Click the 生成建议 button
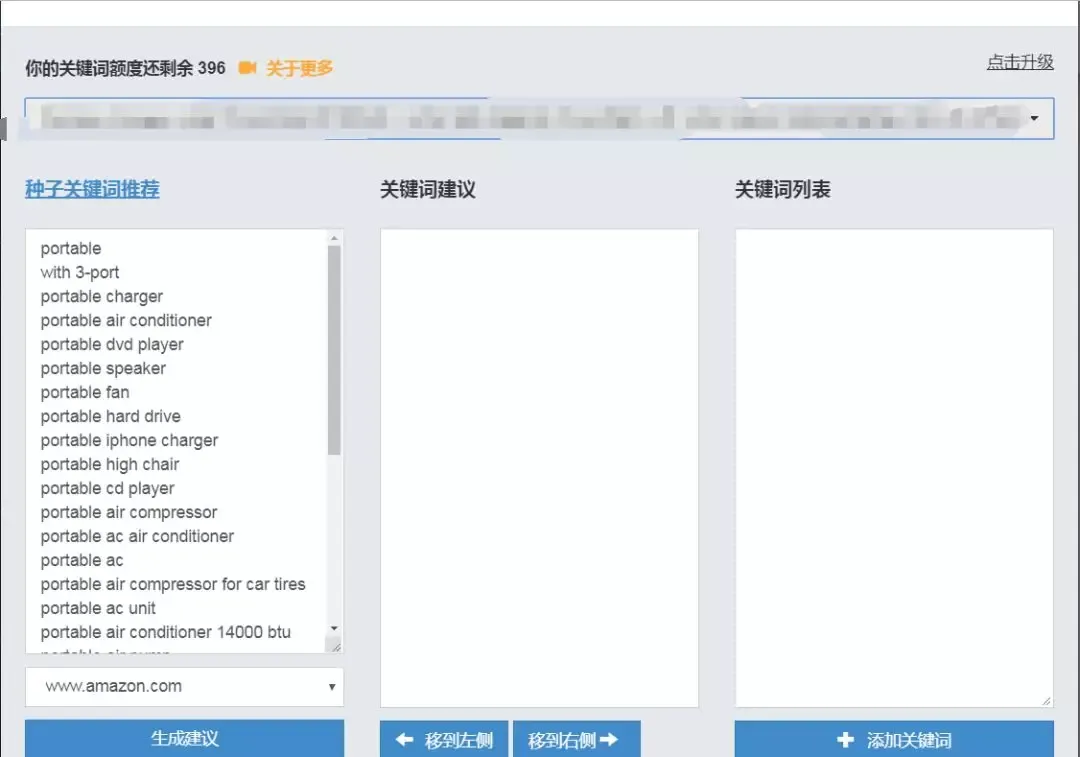1080x757 pixels. [x=185, y=738]
